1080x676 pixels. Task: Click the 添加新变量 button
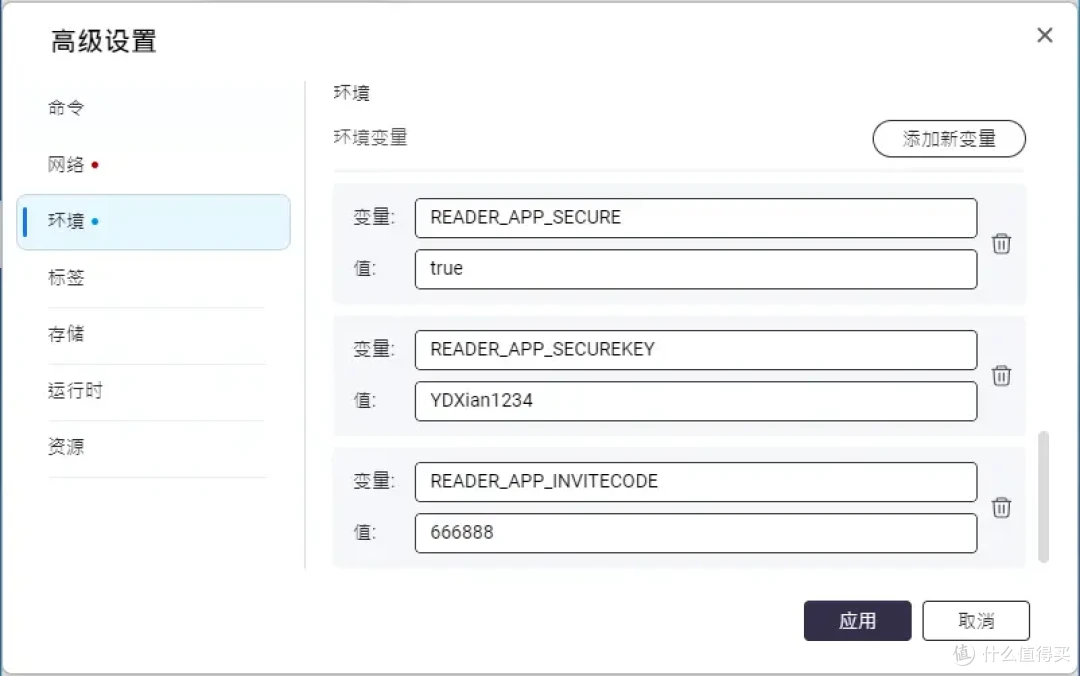[x=948, y=139]
